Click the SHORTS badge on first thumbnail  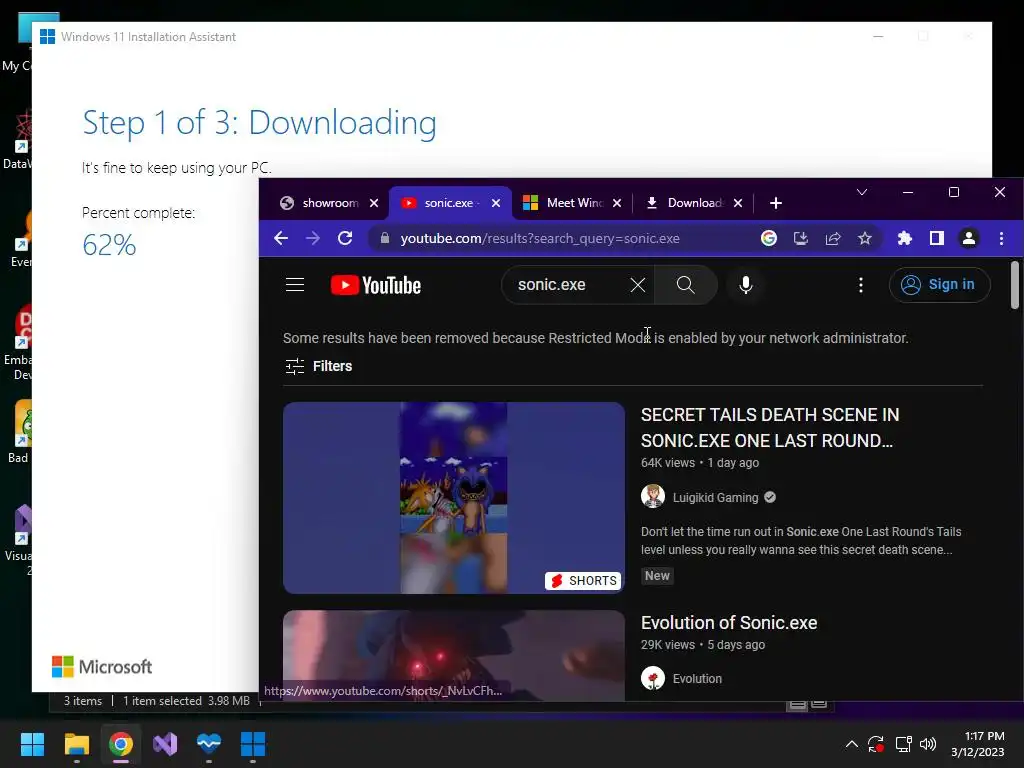pyautogui.click(x=583, y=581)
